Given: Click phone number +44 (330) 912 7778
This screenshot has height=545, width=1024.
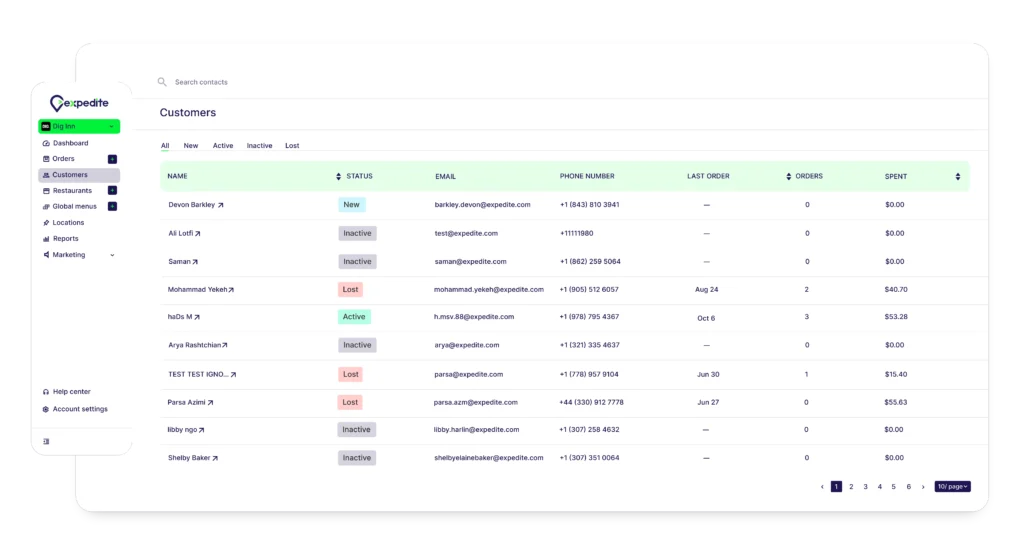Looking at the screenshot, I should tap(591, 402).
